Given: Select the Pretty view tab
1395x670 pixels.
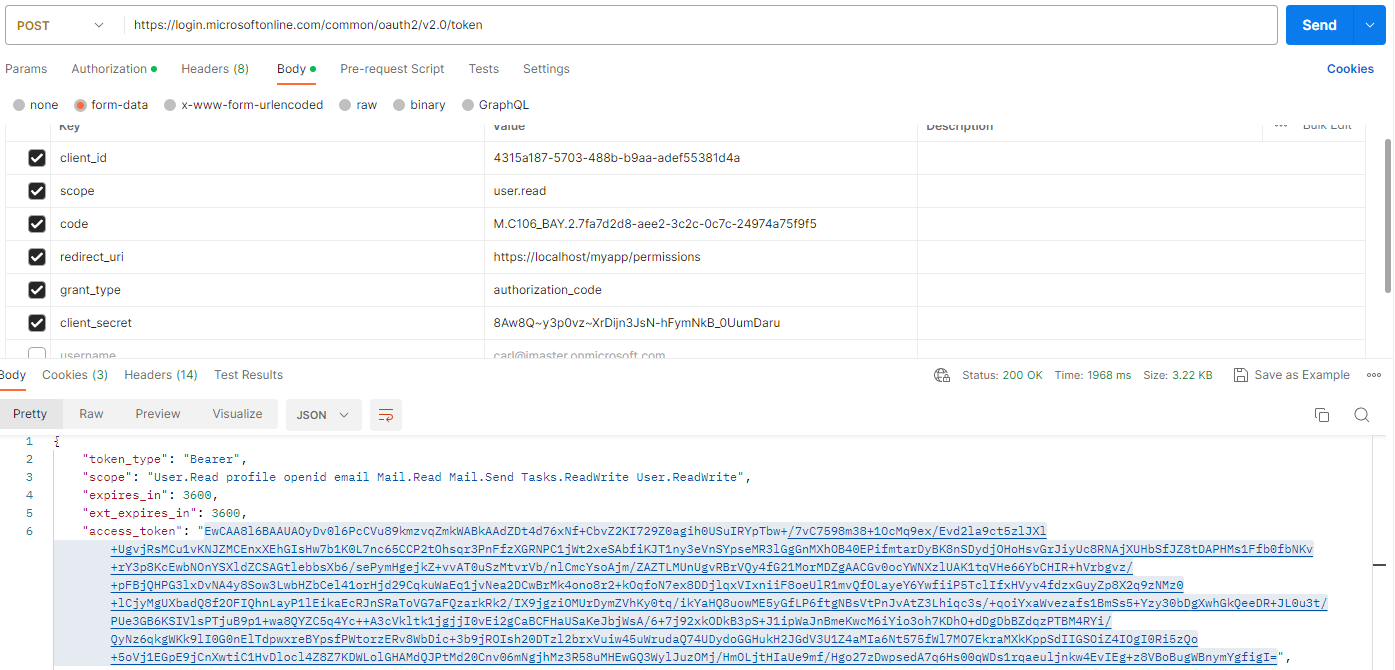Looking at the screenshot, I should (30, 414).
